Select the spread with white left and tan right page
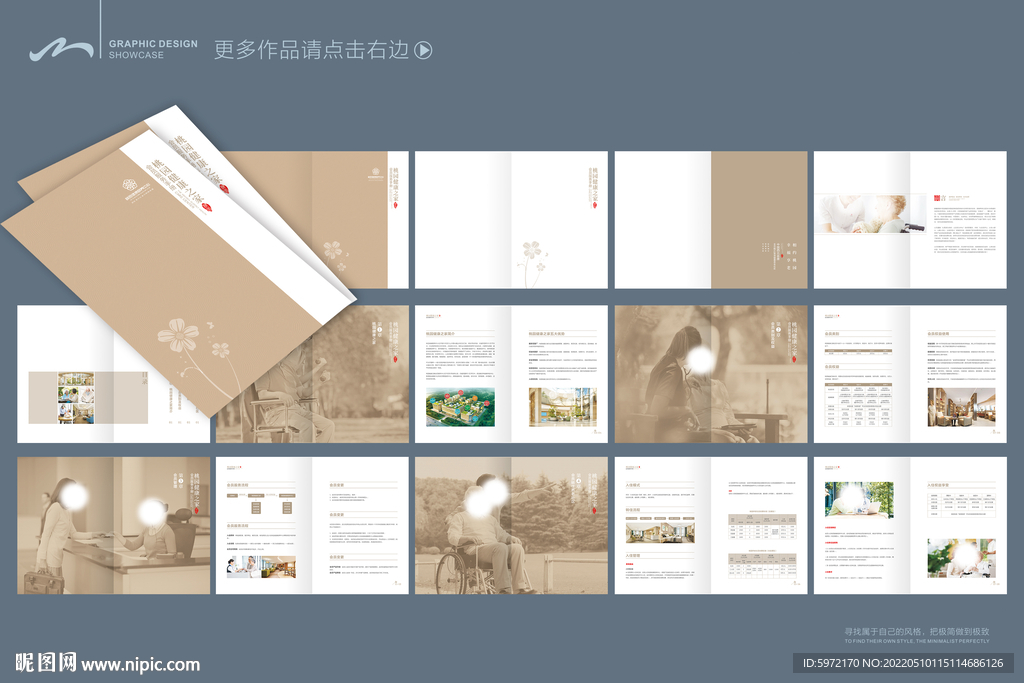Screen dimensions: 1024x683 [711, 220]
